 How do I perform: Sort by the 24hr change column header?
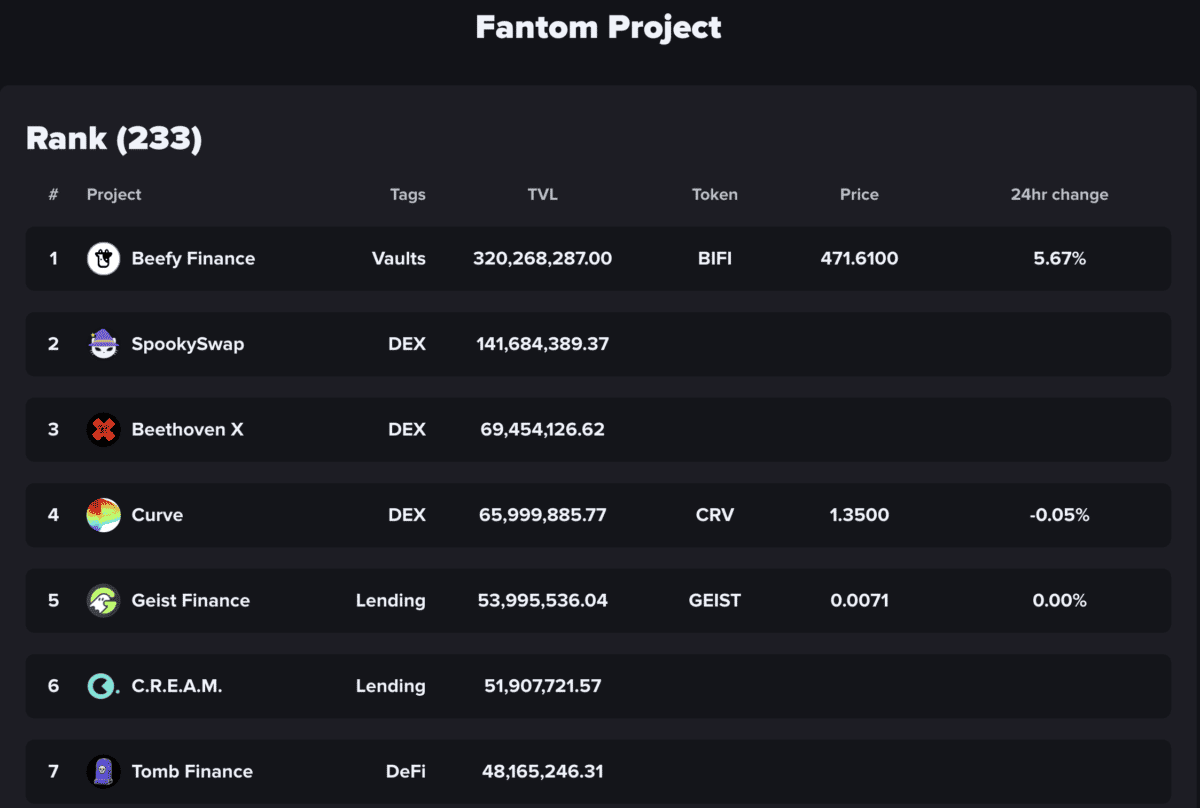[1059, 195]
